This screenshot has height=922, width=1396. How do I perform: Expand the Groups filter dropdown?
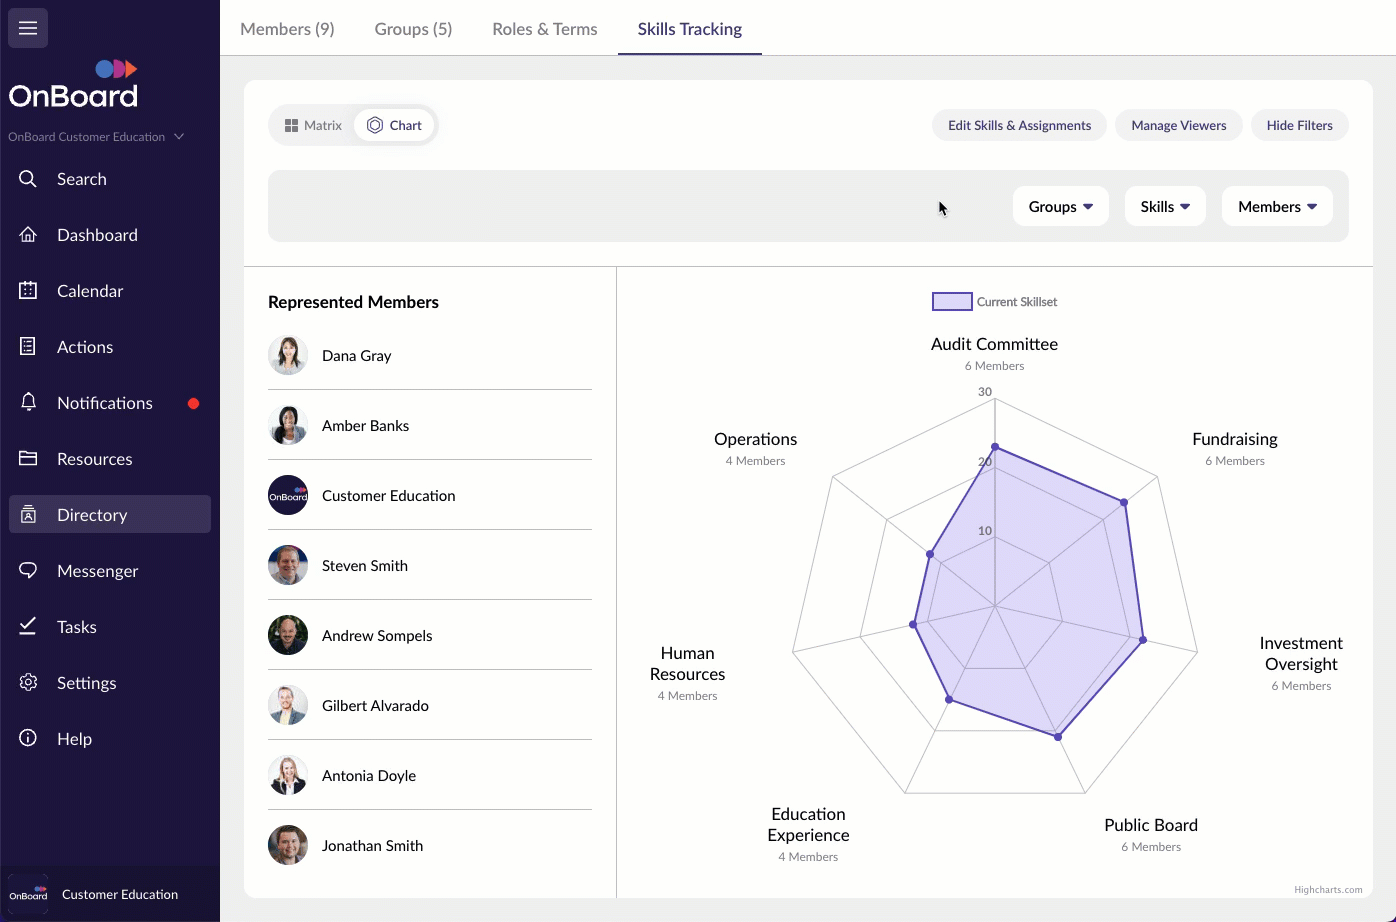tap(1060, 207)
